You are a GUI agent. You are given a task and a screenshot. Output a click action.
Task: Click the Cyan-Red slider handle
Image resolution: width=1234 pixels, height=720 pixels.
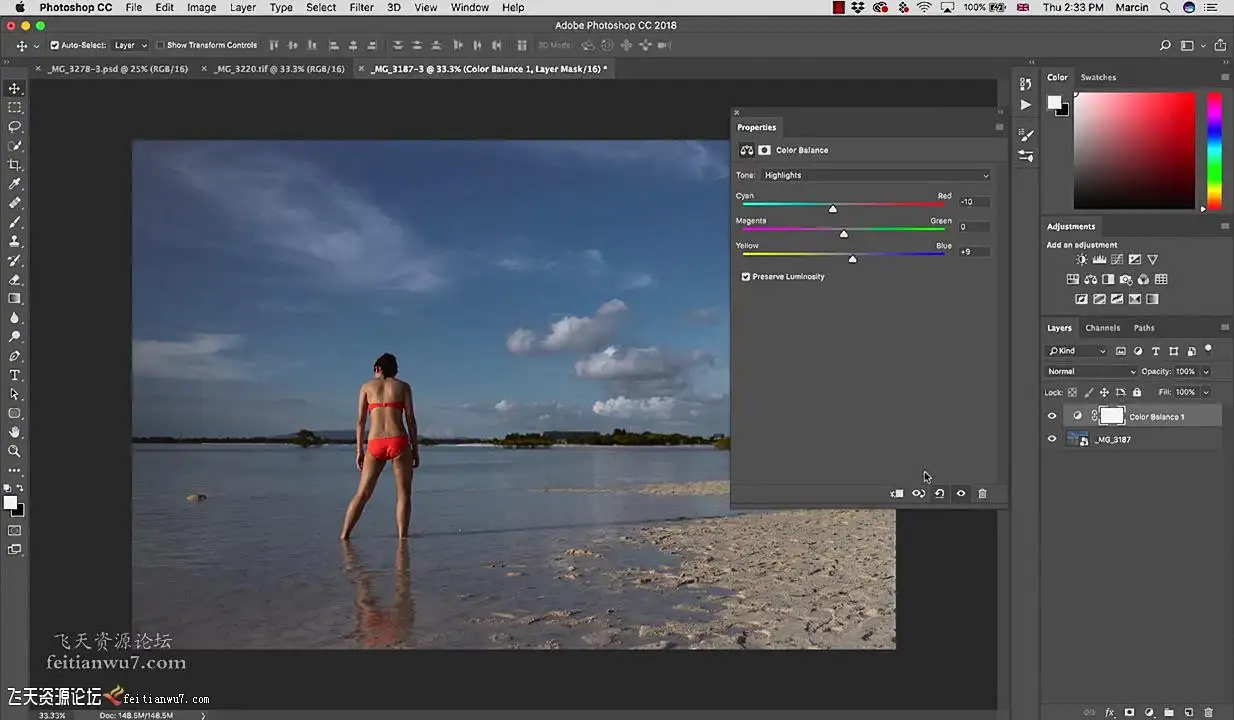coord(833,209)
